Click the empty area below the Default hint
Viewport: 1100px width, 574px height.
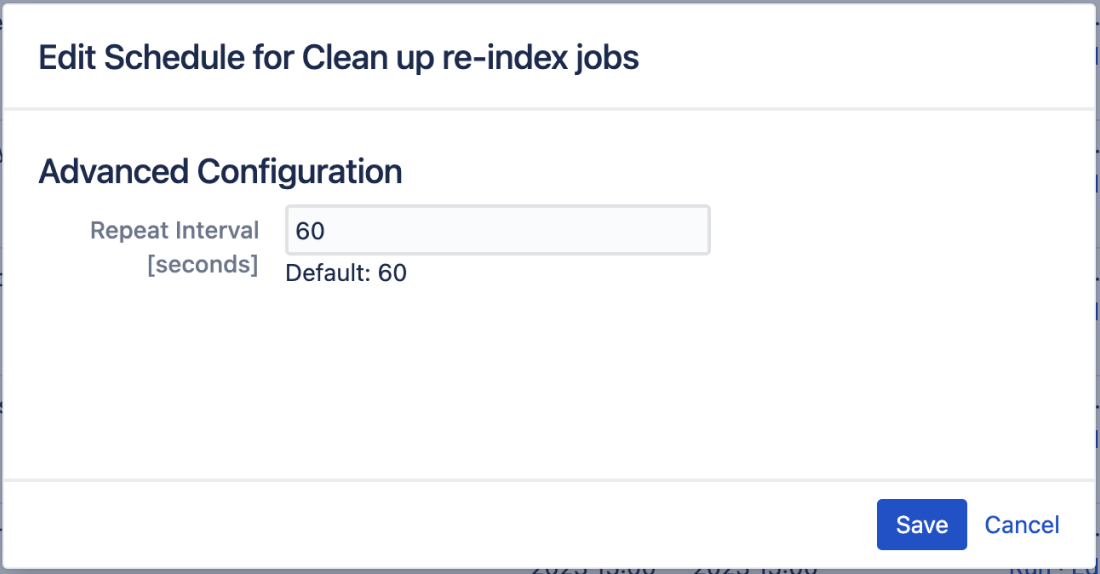tap(500, 380)
